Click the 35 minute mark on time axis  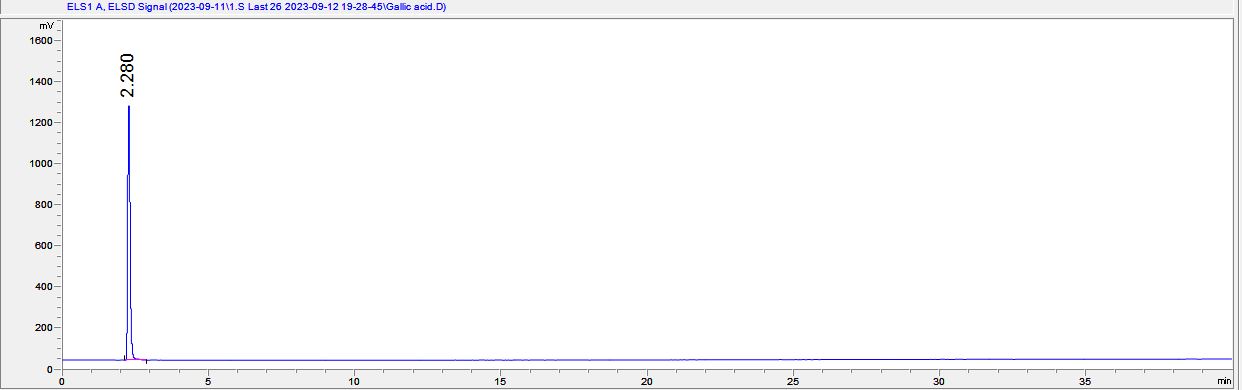pos(1085,381)
